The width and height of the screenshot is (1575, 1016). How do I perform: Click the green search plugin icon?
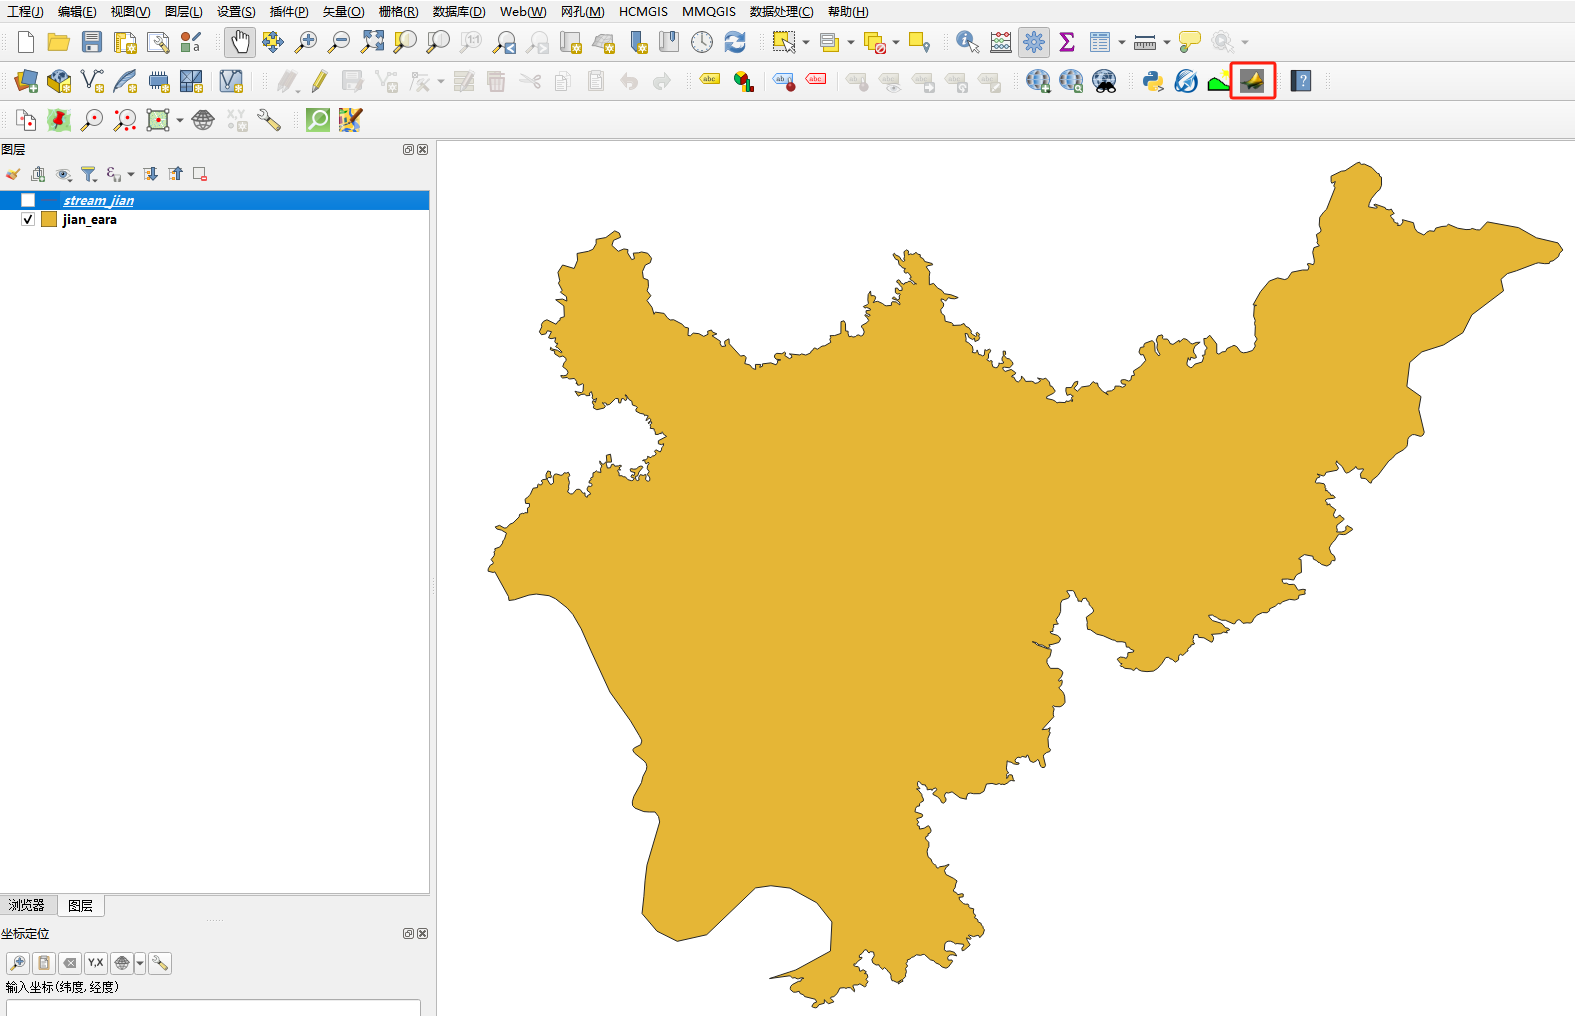pyautogui.click(x=318, y=120)
